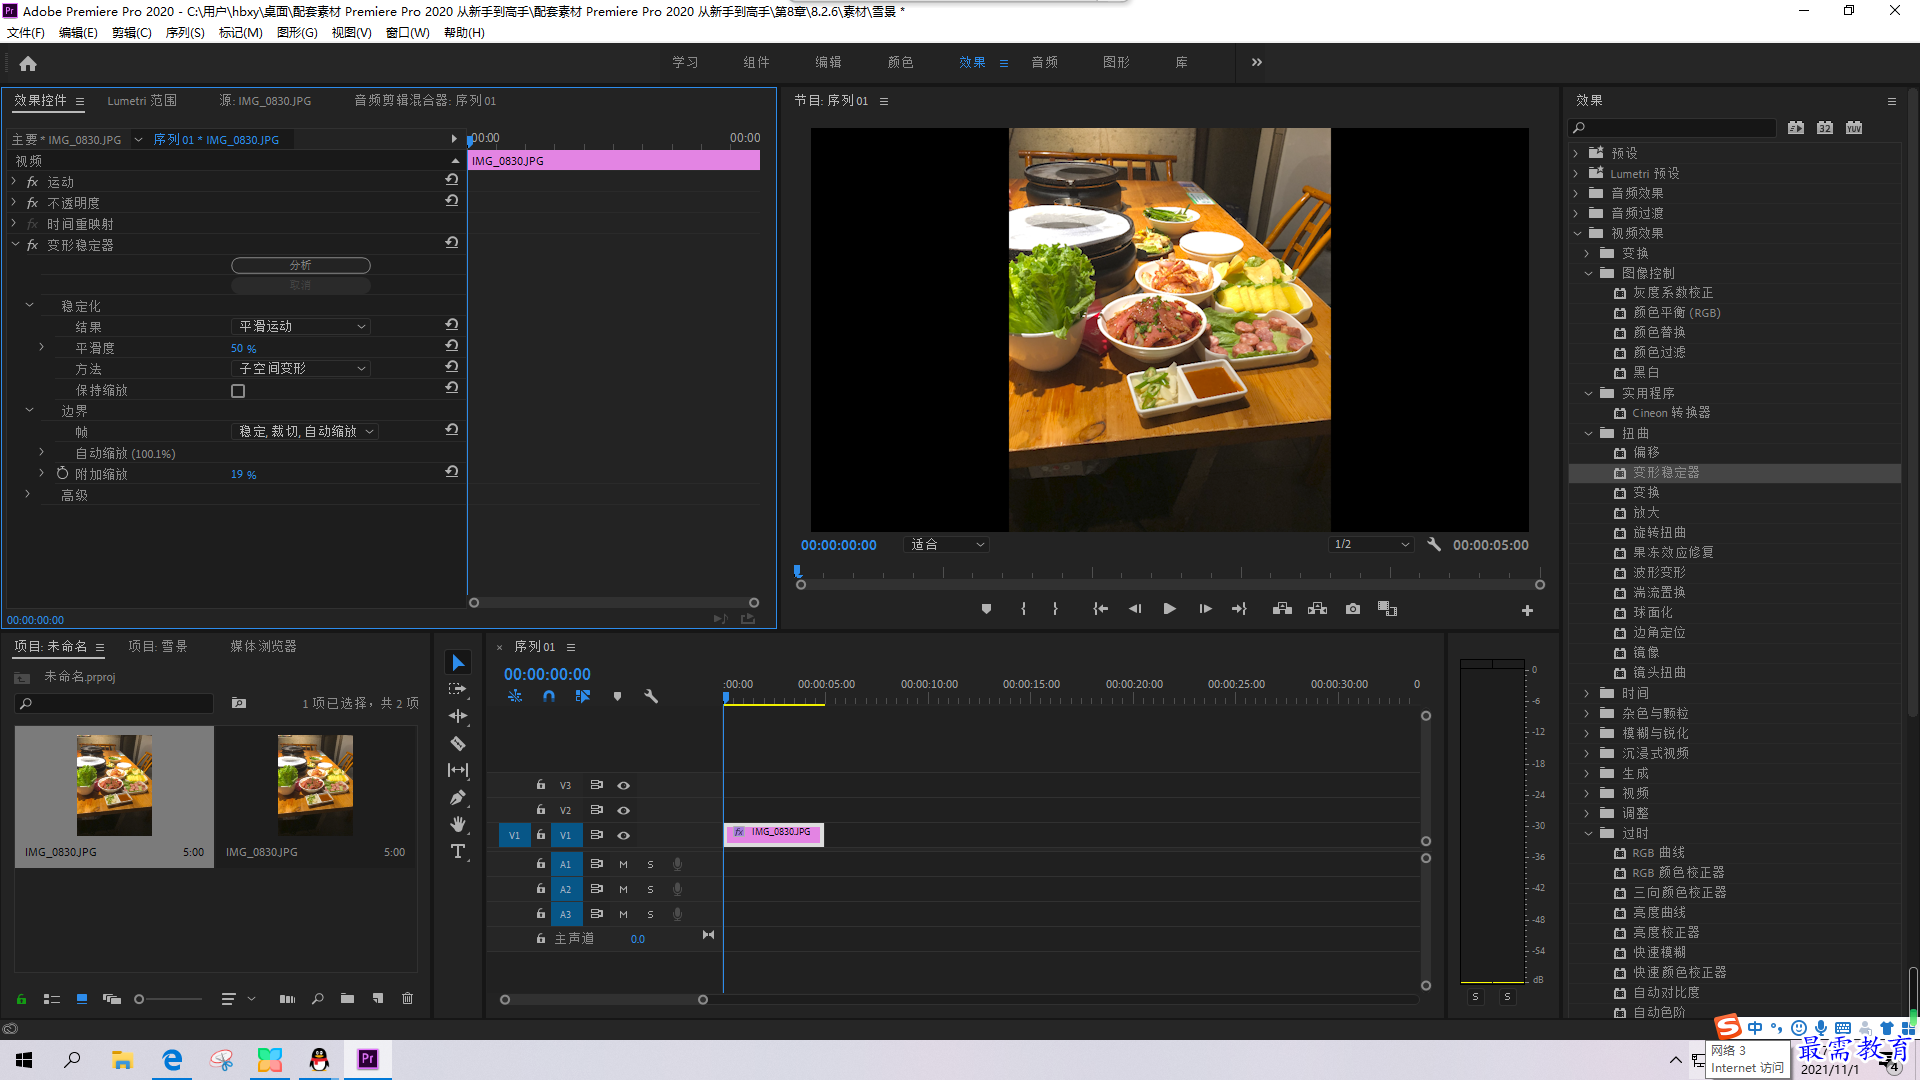Expand the 高级 section
Screen dimensions: 1920x1080
coord(28,494)
